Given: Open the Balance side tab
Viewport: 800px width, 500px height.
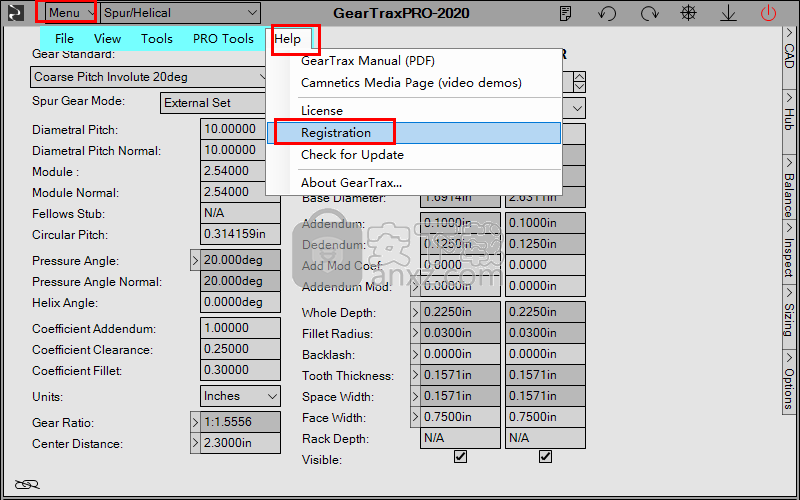Looking at the screenshot, I should pyautogui.click(x=789, y=187).
